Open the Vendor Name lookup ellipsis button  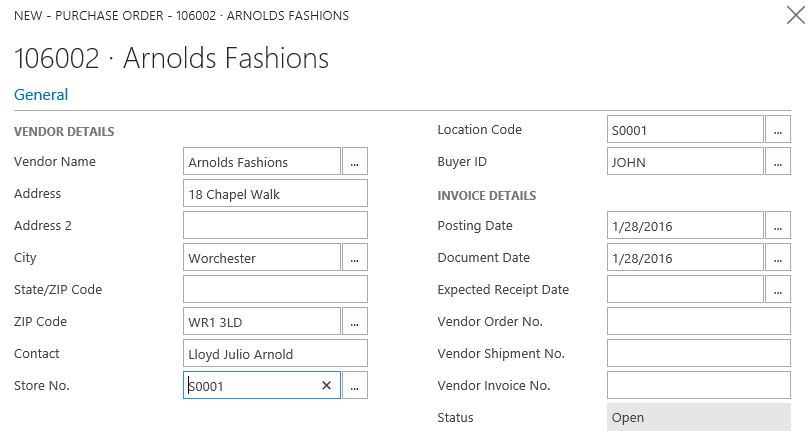pyautogui.click(x=355, y=161)
